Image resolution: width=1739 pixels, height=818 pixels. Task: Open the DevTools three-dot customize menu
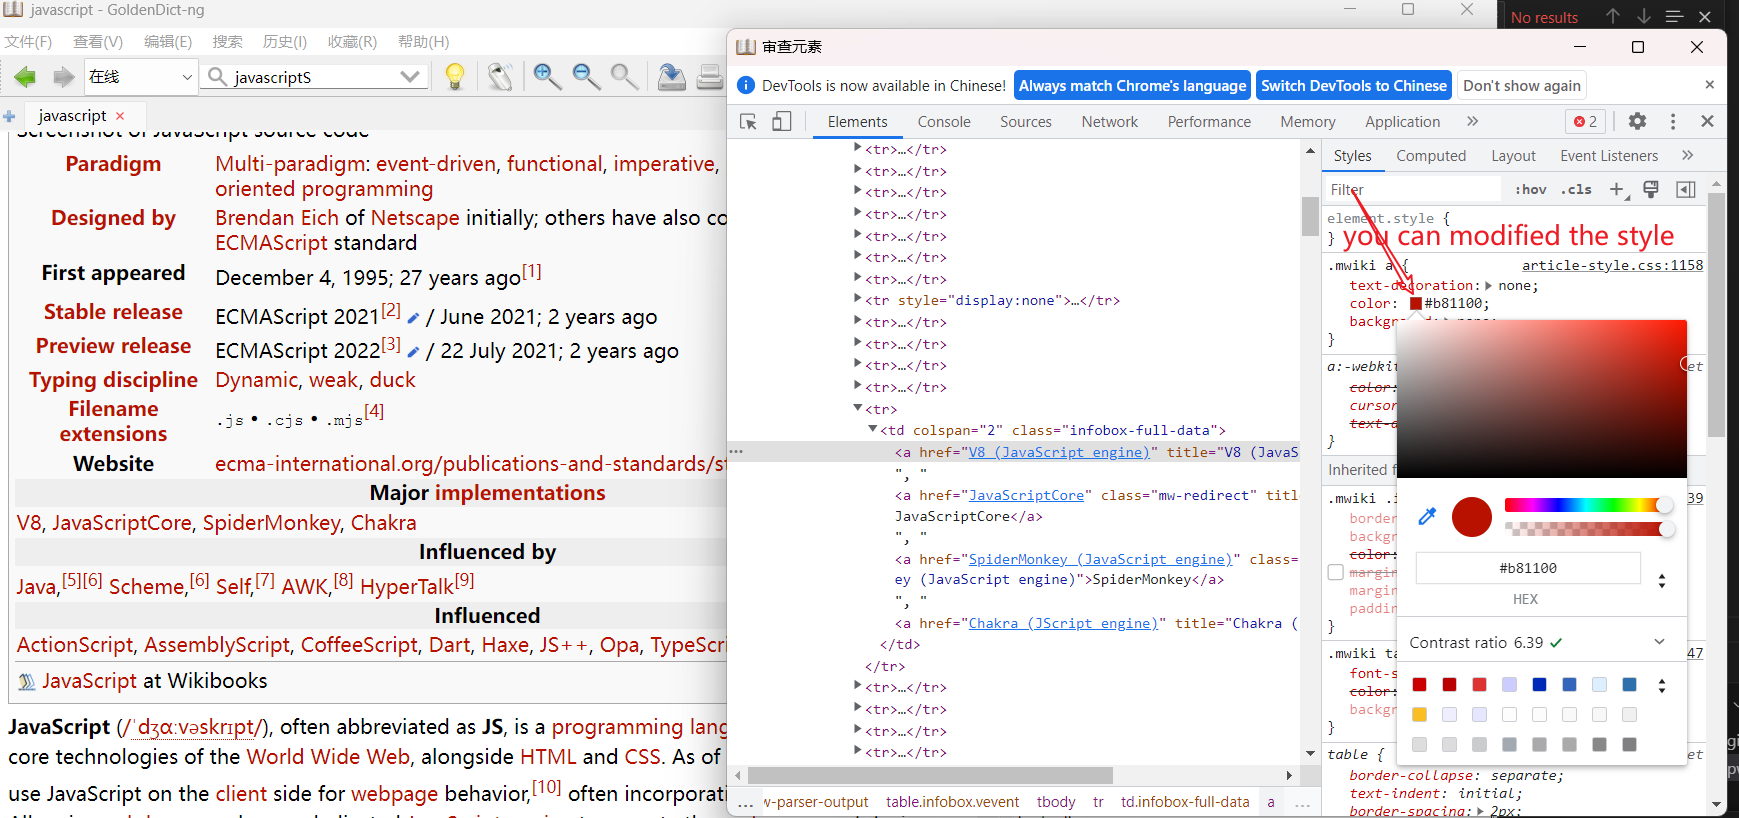(1673, 121)
